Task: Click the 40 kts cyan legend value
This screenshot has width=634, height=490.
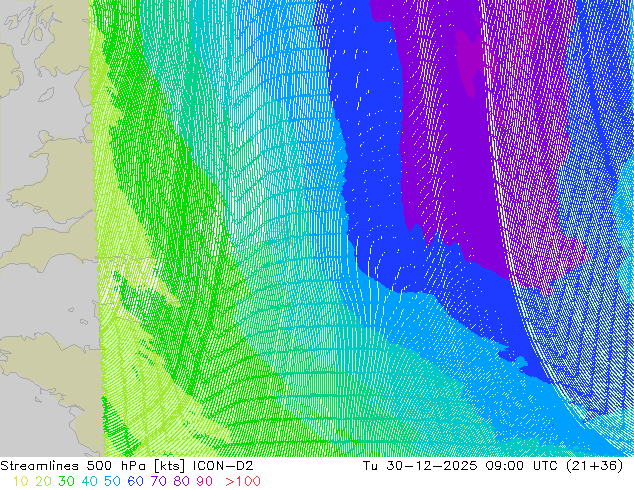Action: click(x=89, y=481)
